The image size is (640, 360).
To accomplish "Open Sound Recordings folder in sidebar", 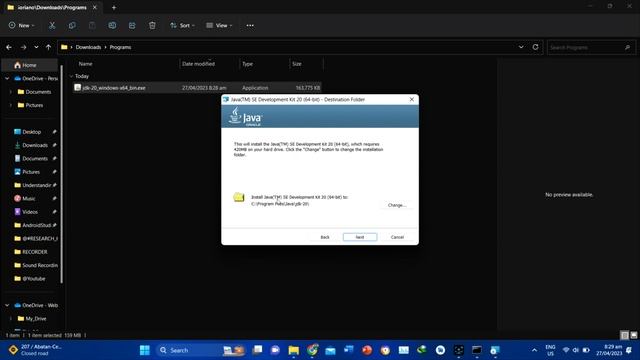I will pos(40,265).
